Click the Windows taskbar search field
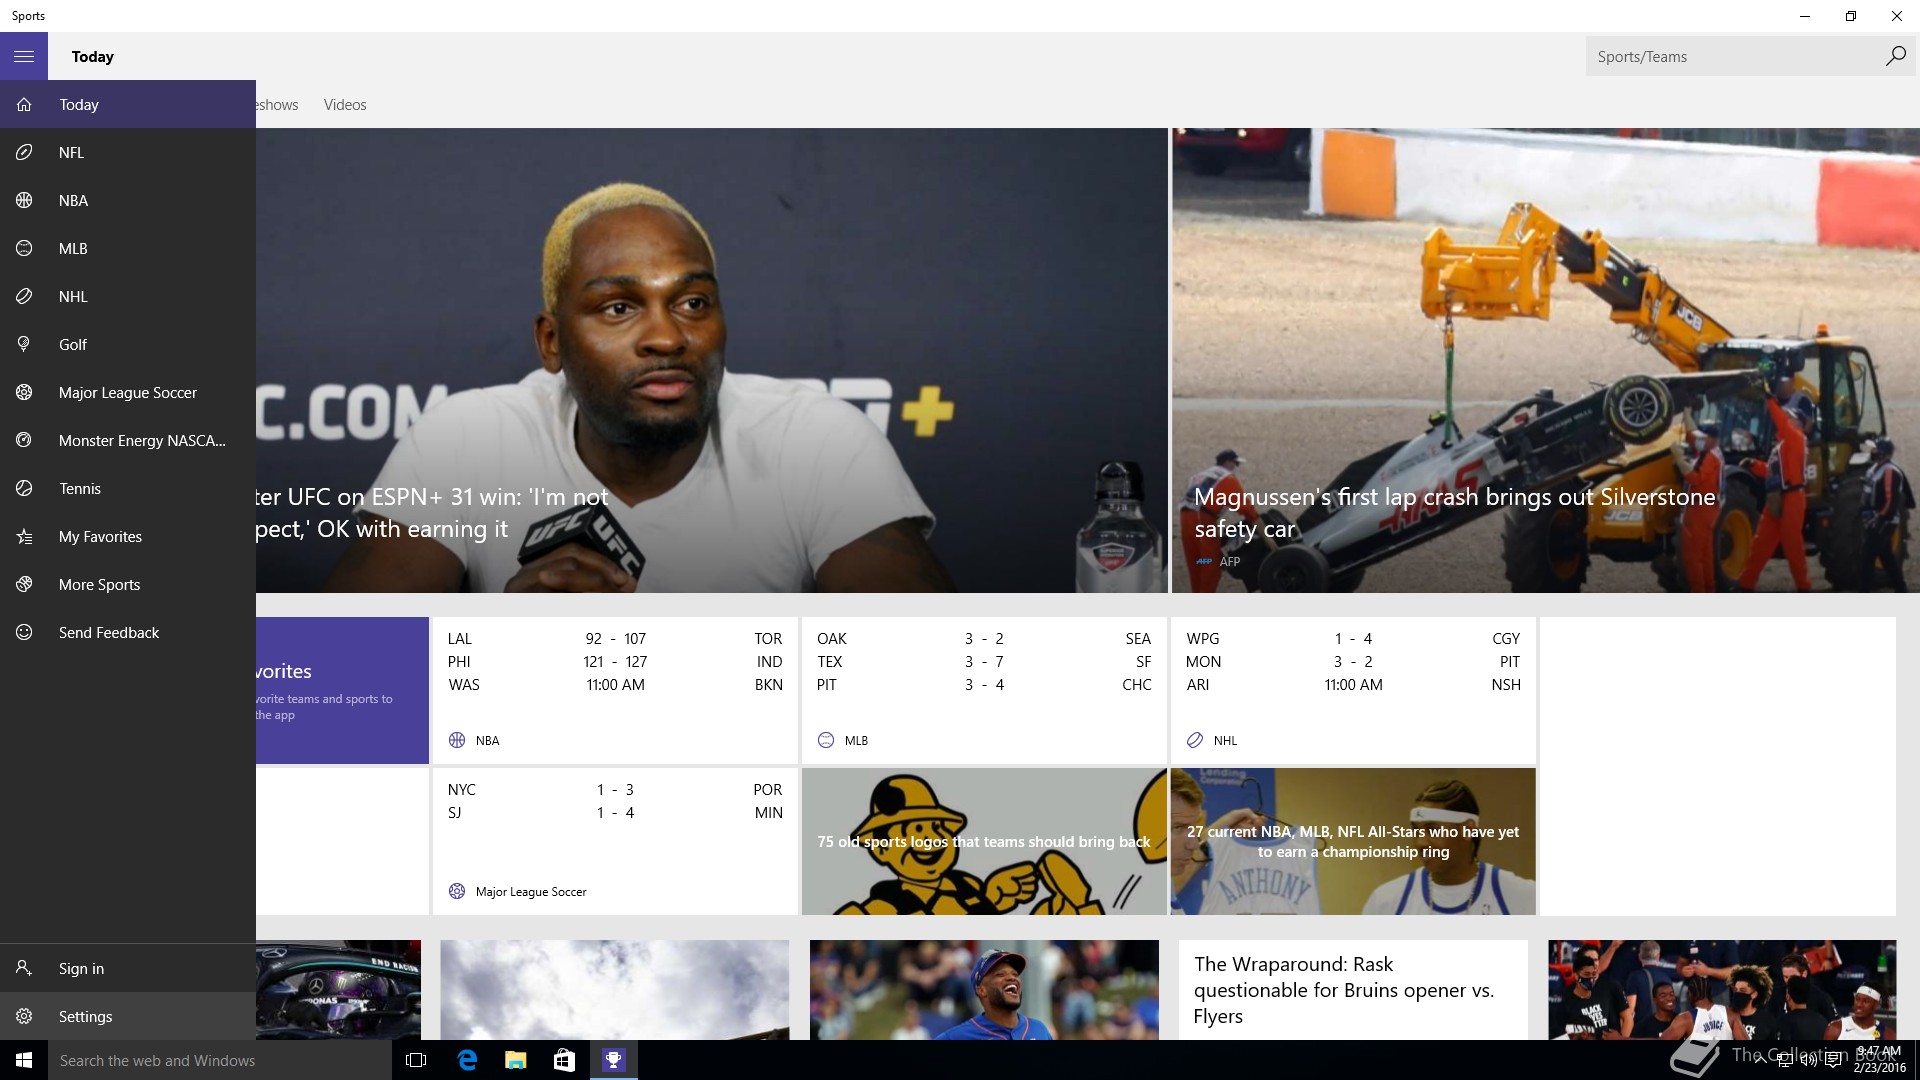This screenshot has width=1920, height=1080. point(220,1060)
